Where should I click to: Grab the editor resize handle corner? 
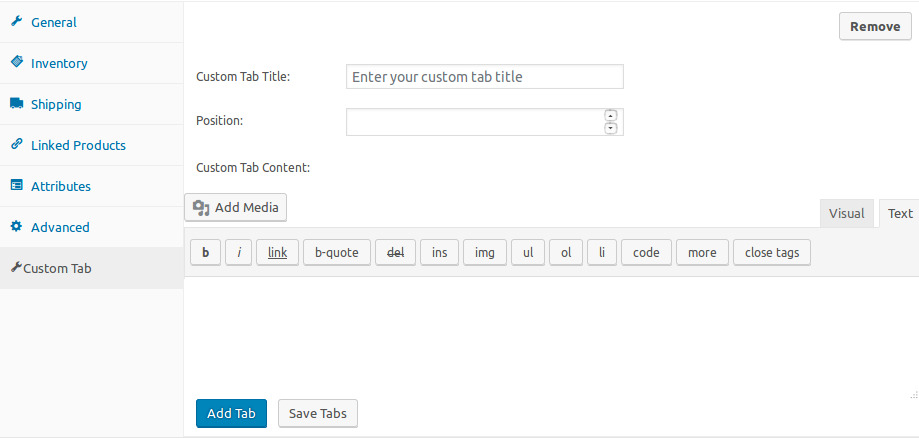tap(913, 394)
